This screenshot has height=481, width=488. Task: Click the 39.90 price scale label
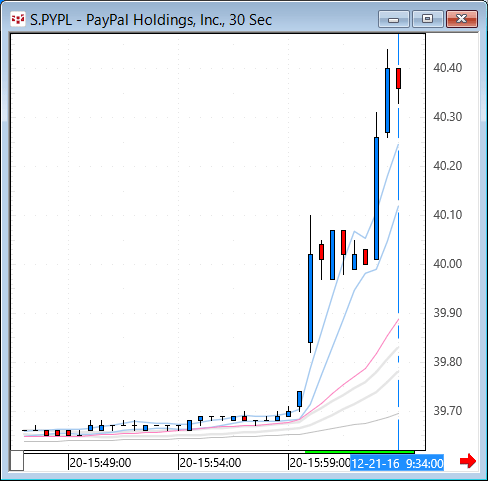pos(448,313)
